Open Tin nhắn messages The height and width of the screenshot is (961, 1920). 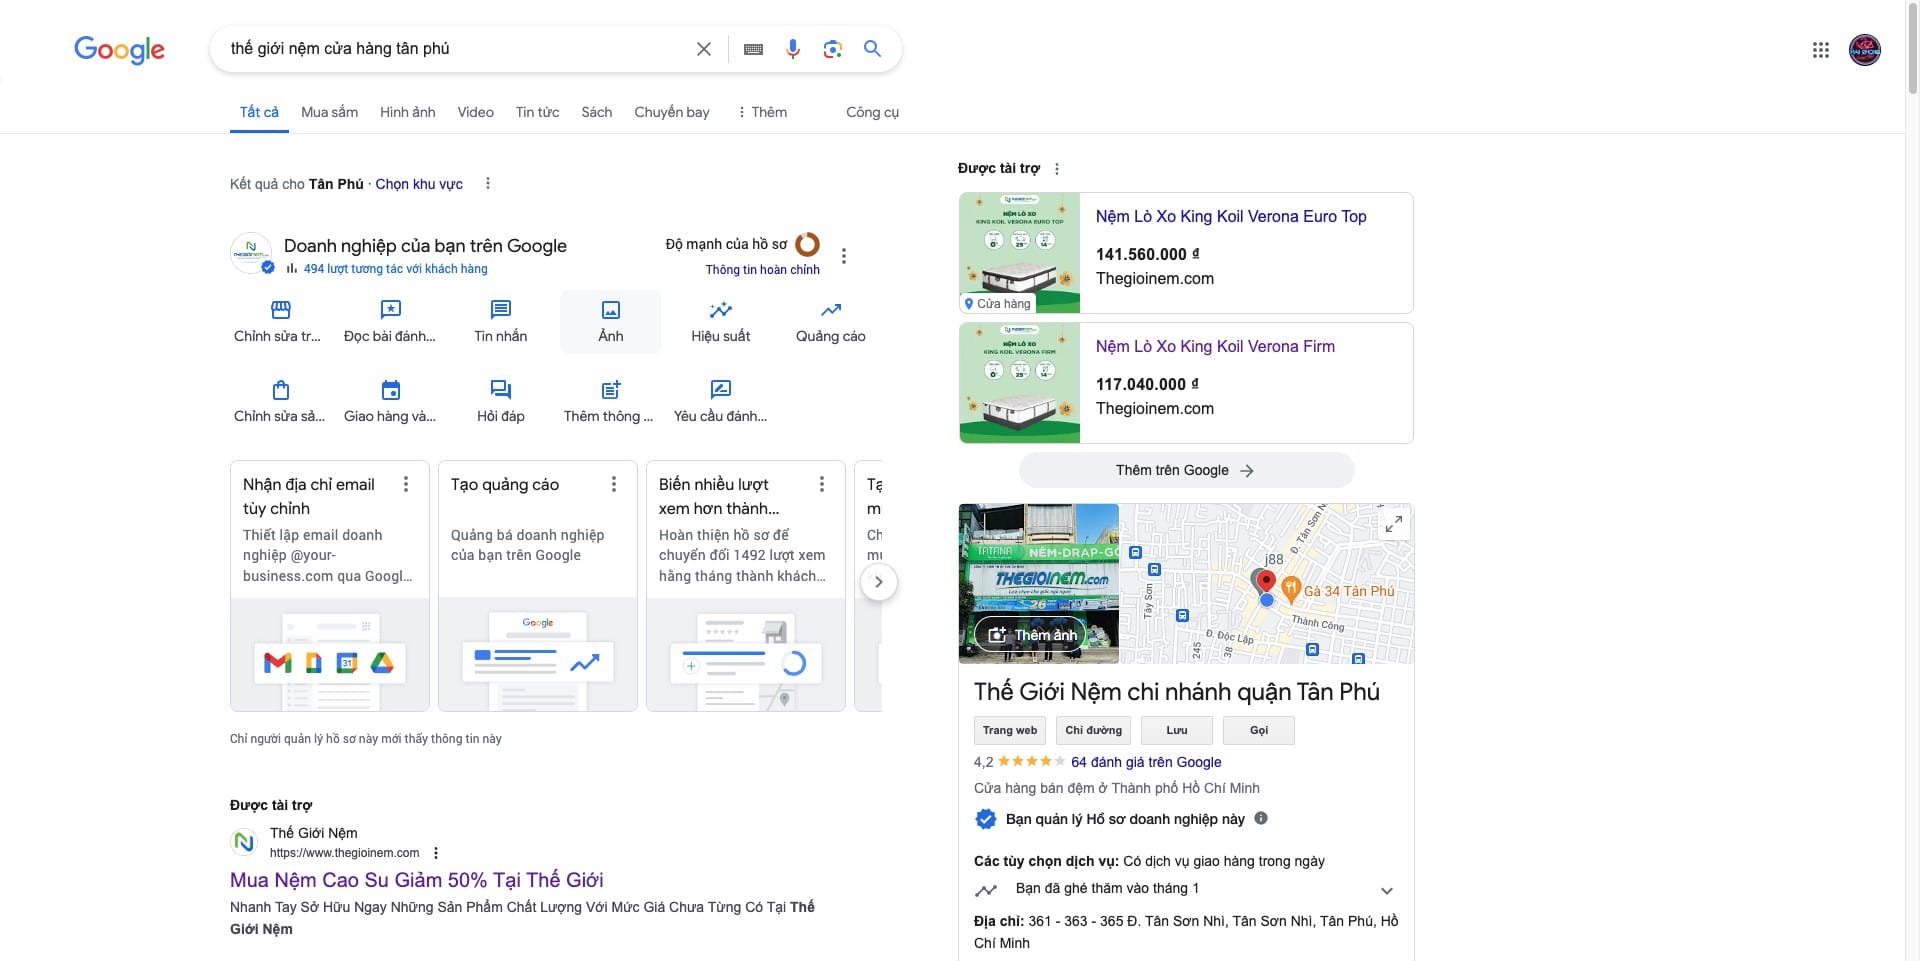click(501, 321)
